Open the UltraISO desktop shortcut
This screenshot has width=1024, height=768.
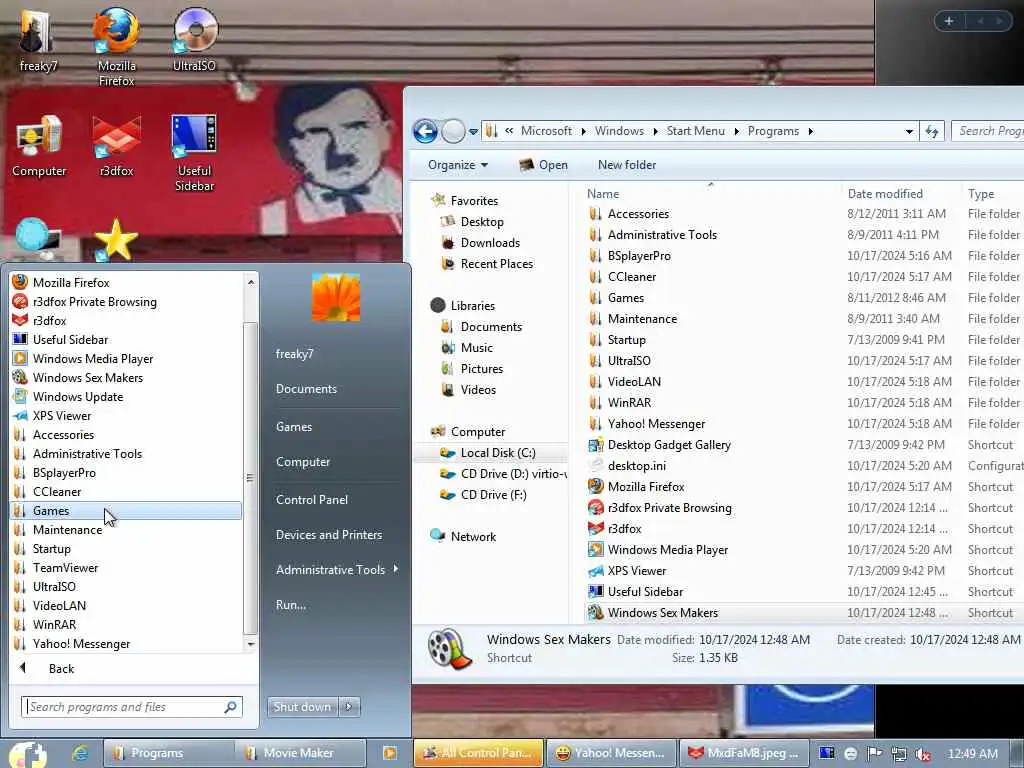[194, 39]
